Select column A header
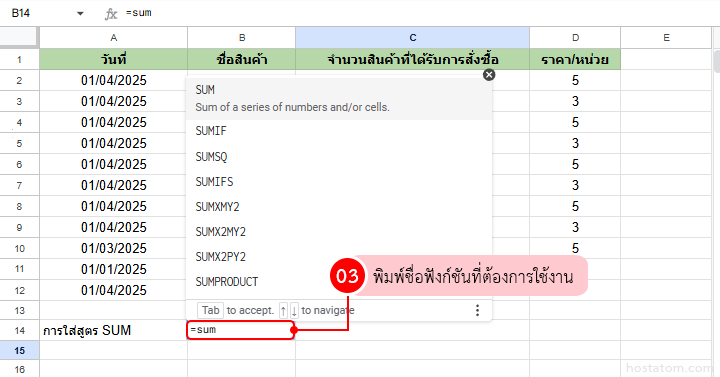Screen dimensions: 720x377 click(x=113, y=38)
